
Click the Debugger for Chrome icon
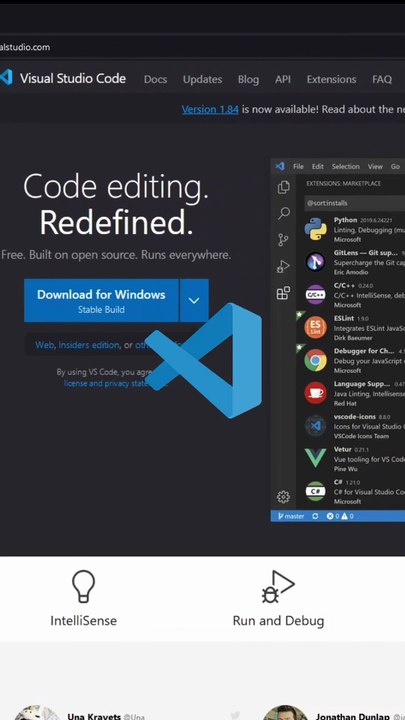click(315, 360)
